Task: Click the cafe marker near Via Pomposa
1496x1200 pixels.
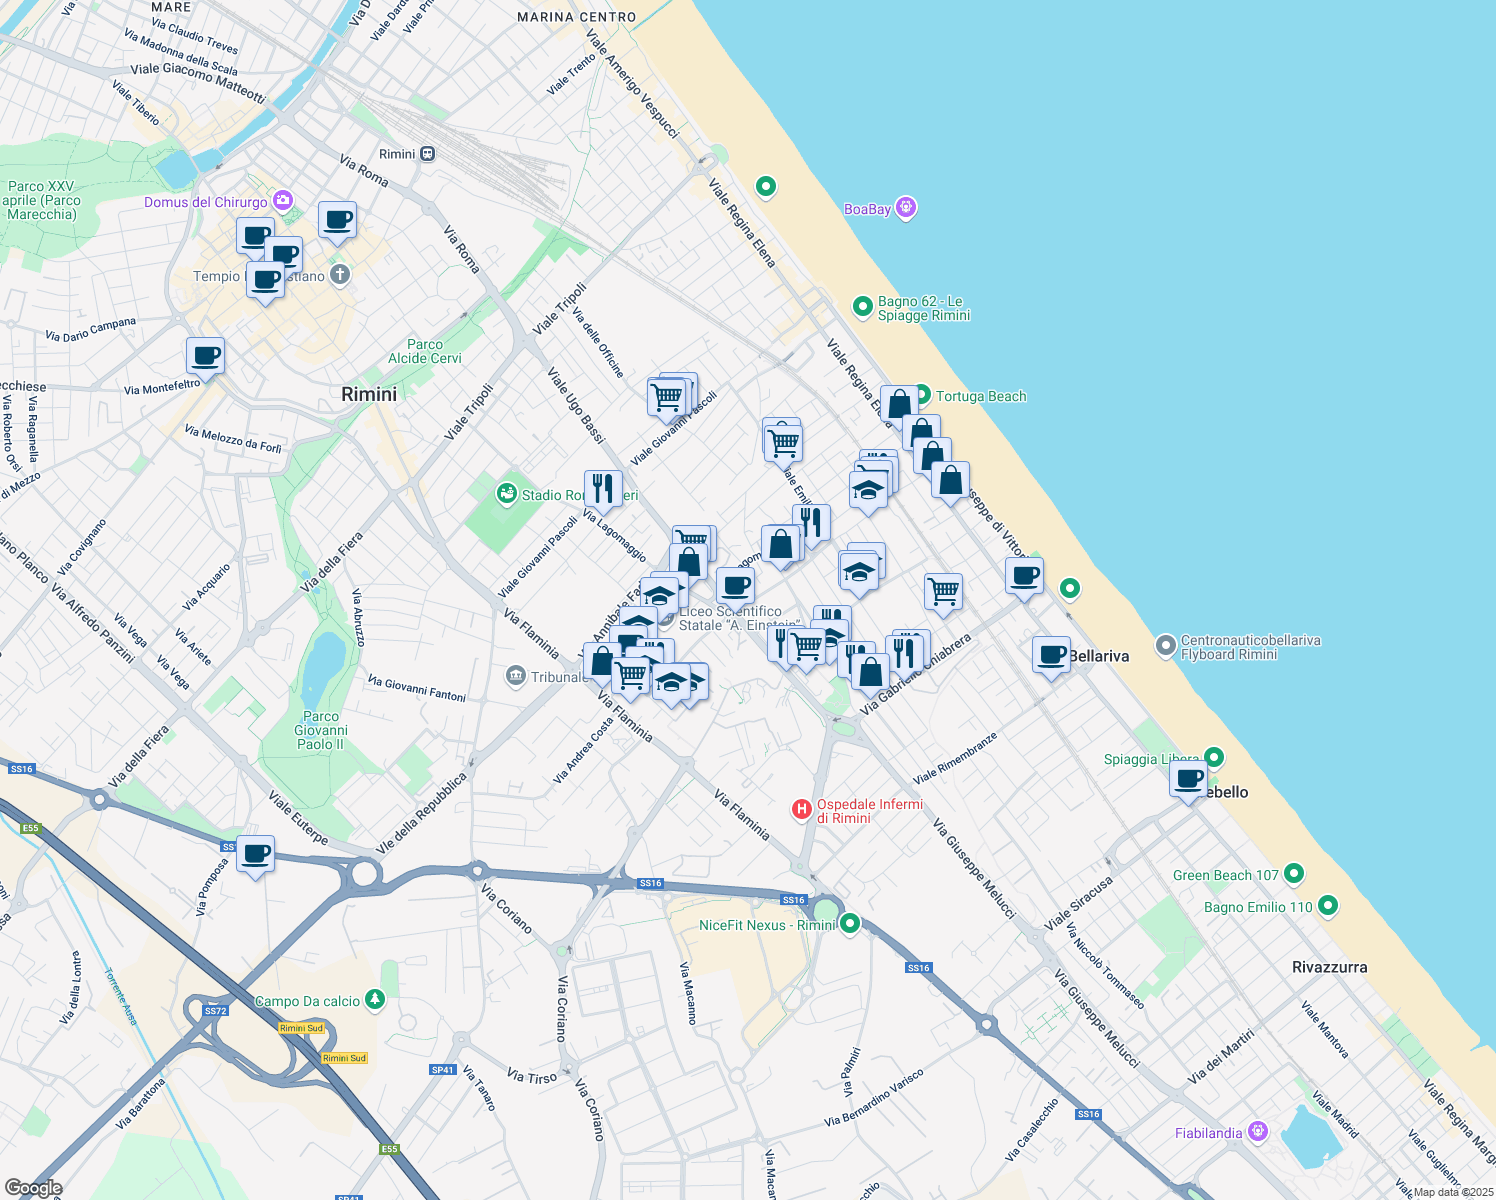Action: point(256,855)
